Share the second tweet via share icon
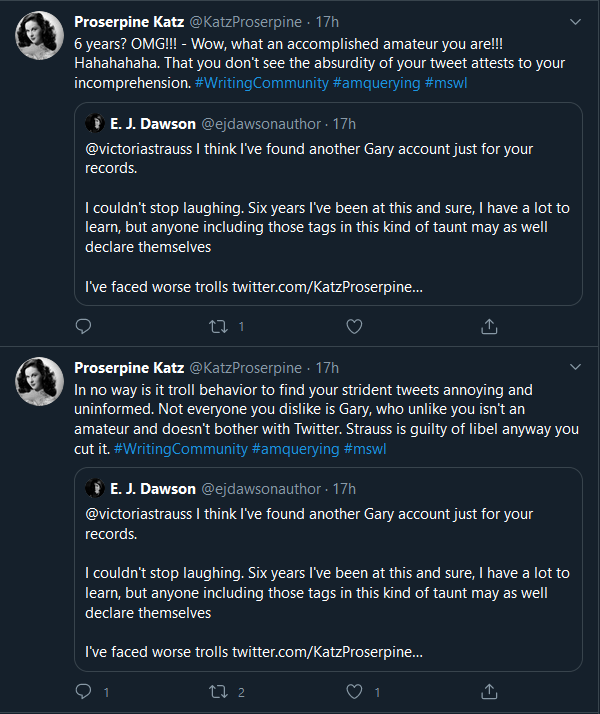This screenshot has height=714, width=600. [x=489, y=691]
